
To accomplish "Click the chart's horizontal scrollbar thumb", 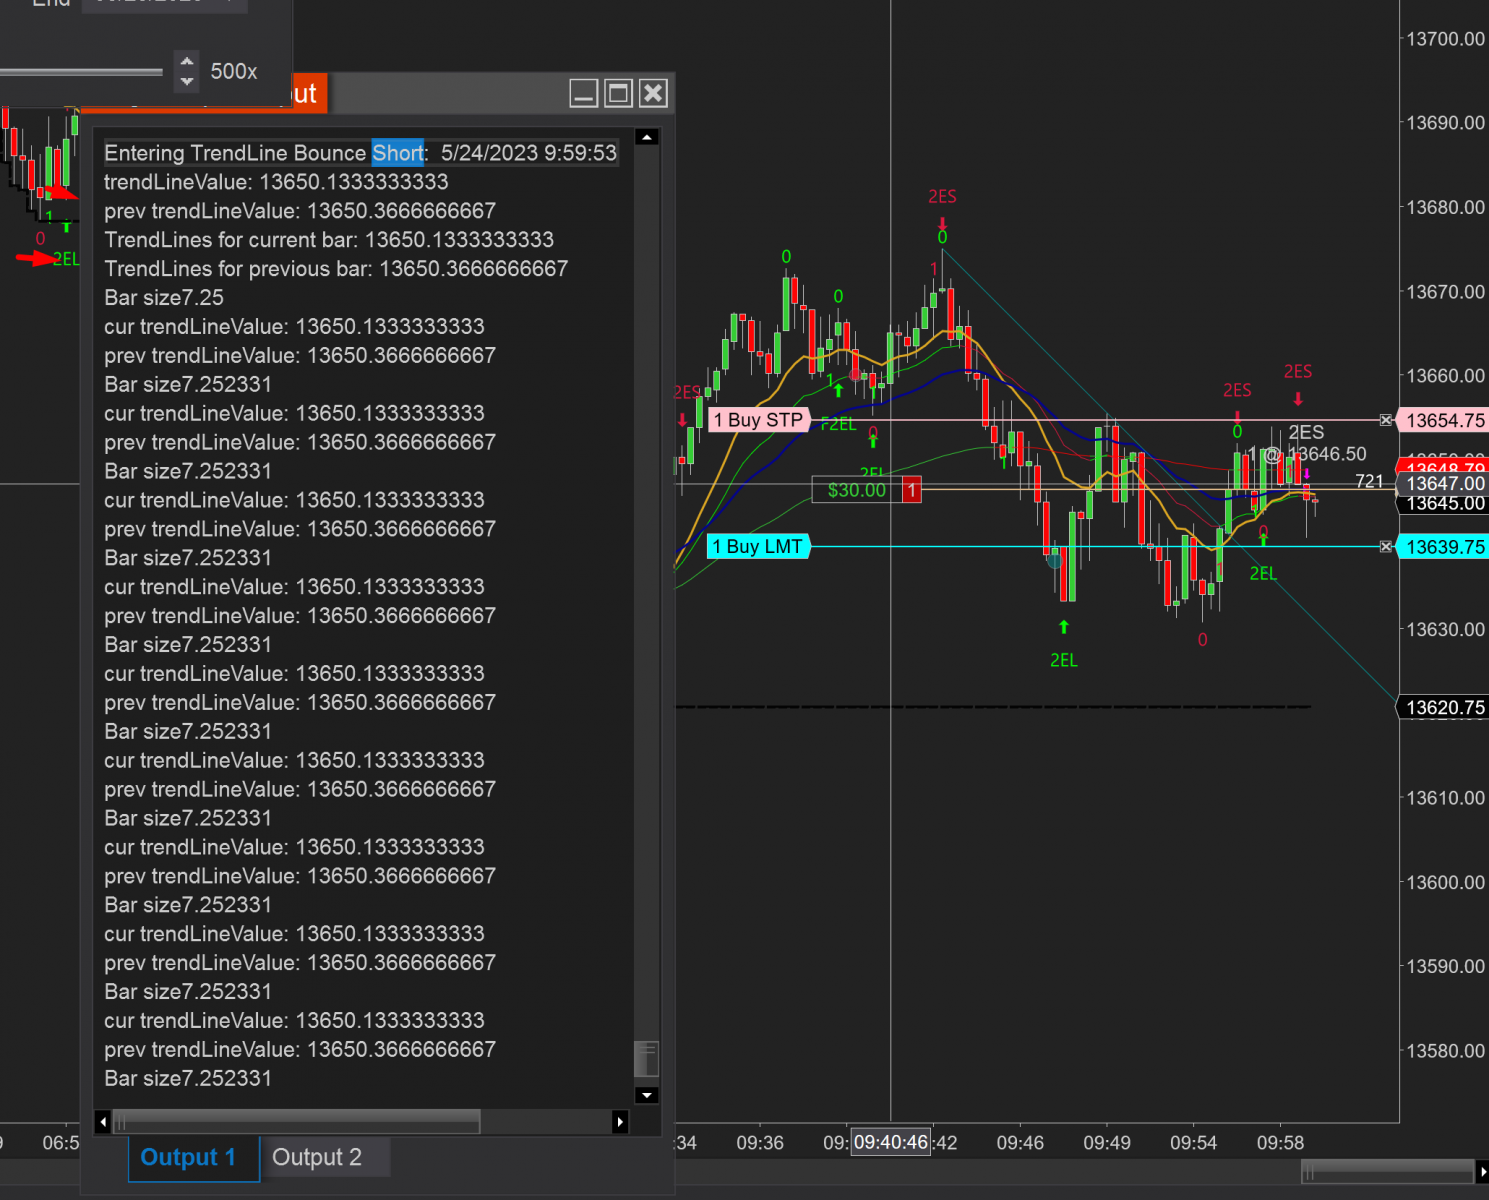I will point(1388,1171).
